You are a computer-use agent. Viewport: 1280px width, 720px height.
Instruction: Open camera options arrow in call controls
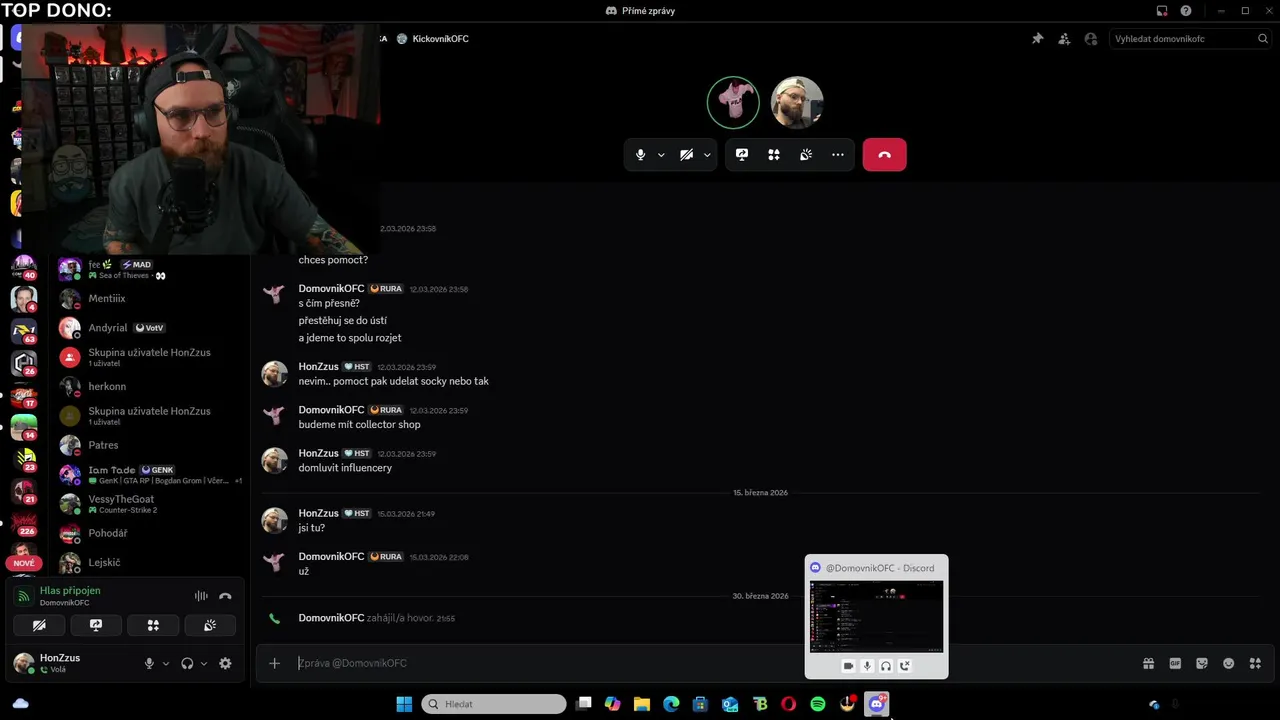707,155
